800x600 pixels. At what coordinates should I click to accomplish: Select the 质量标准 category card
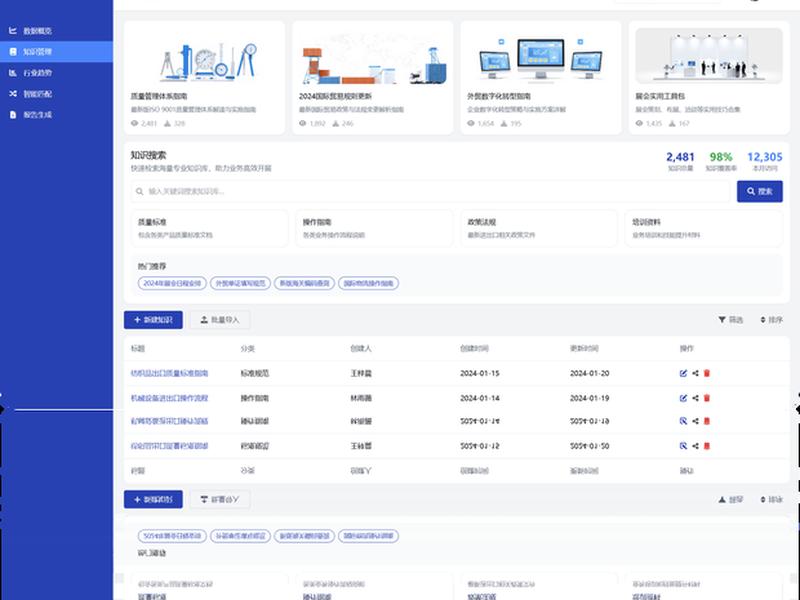click(x=209, y=228)
